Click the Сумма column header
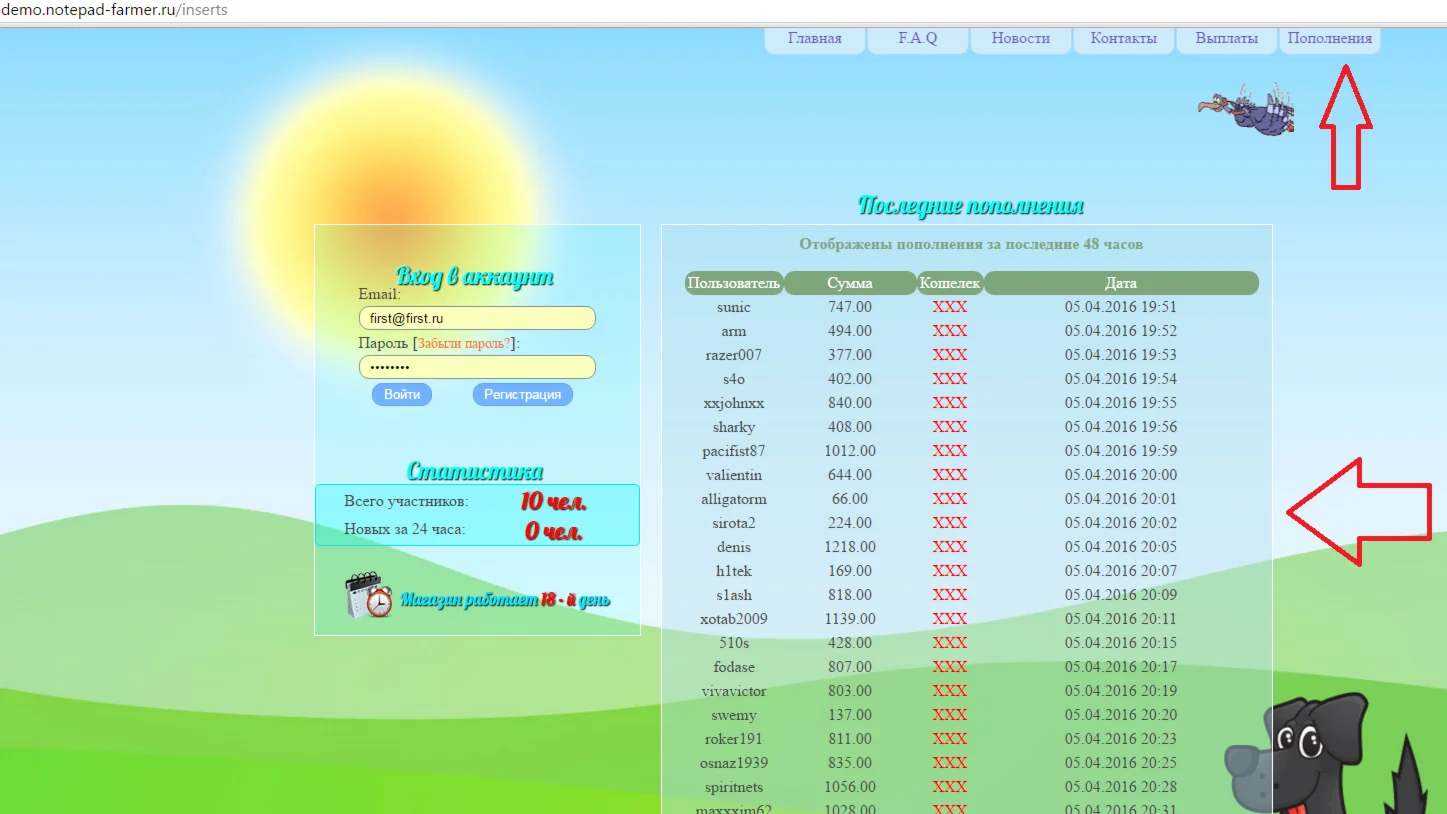Screen dimensions: 1447x814 tap(850, 283)
